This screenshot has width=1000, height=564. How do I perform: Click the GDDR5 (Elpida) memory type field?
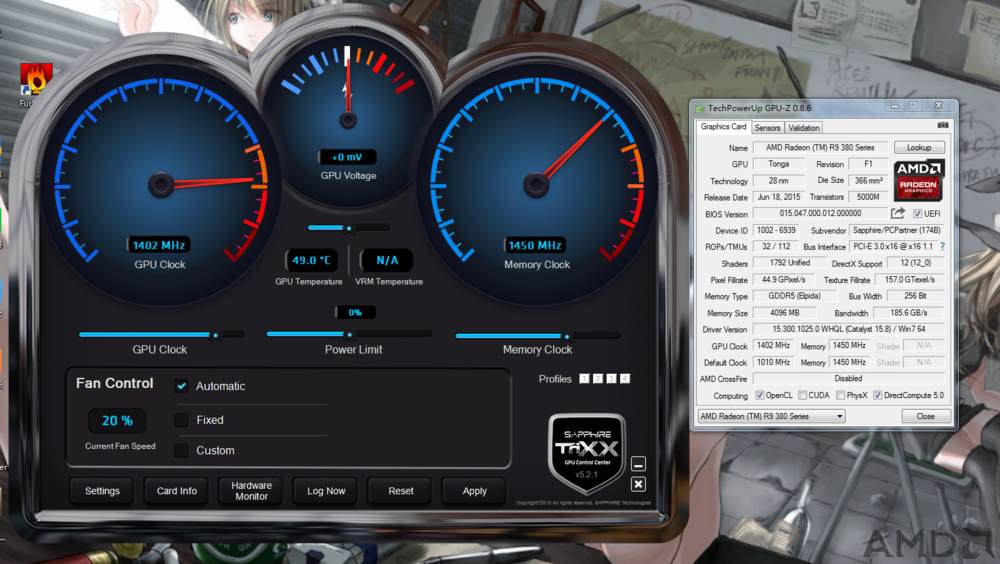coord(793,296)
